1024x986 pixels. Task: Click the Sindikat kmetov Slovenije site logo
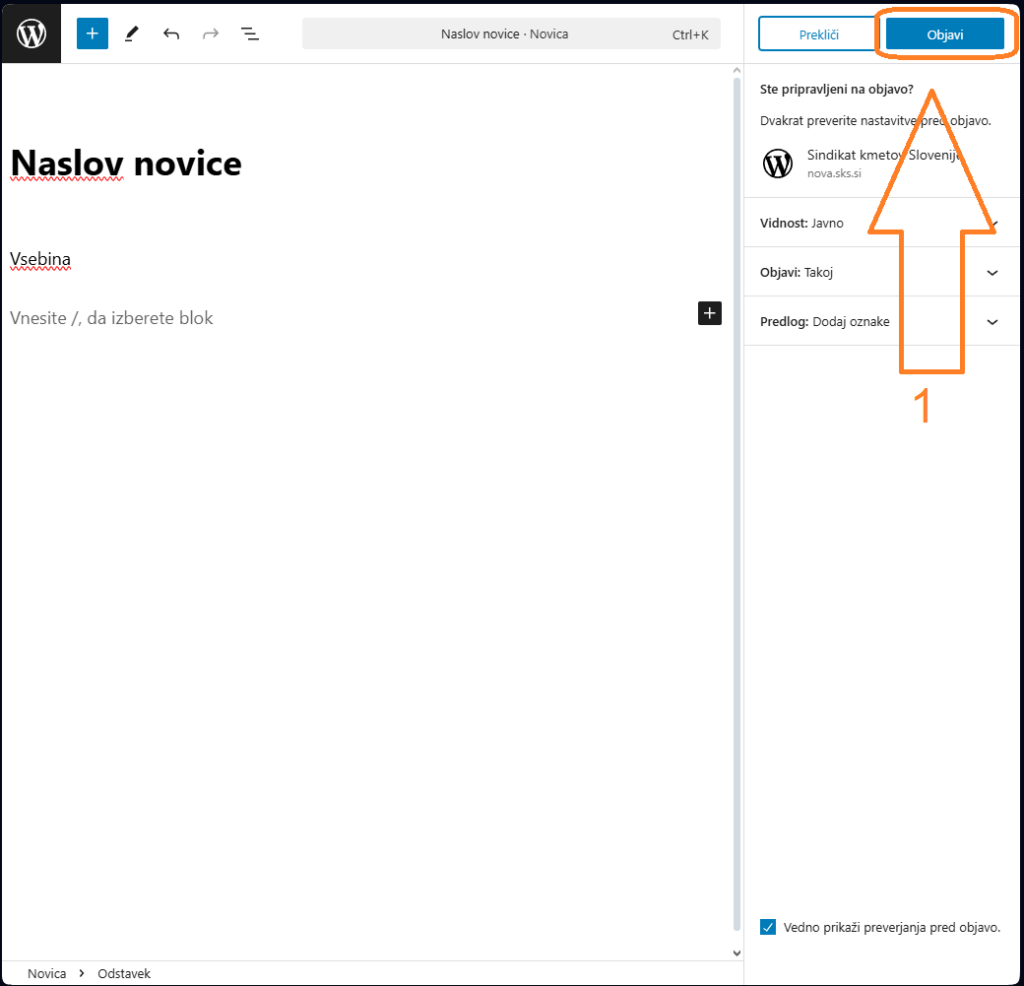[778, 163]
